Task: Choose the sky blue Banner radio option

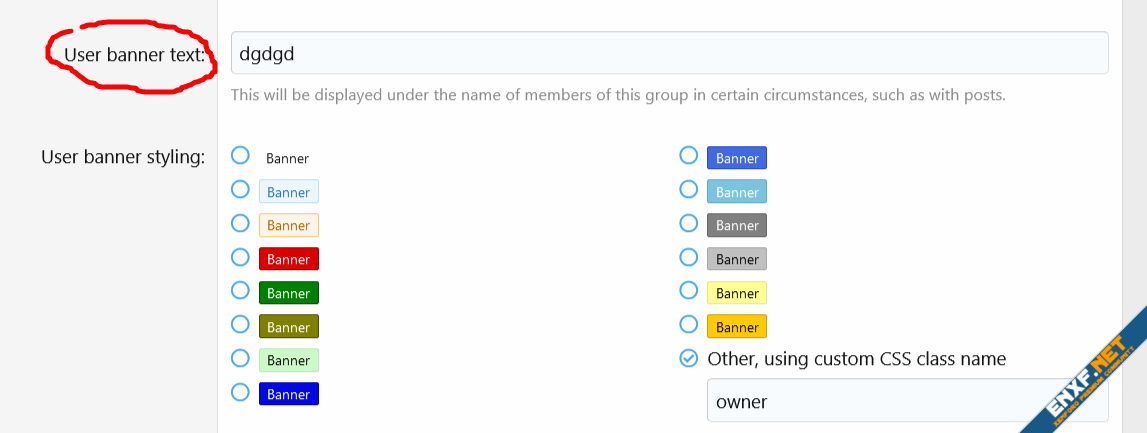Action: (688, 189)
